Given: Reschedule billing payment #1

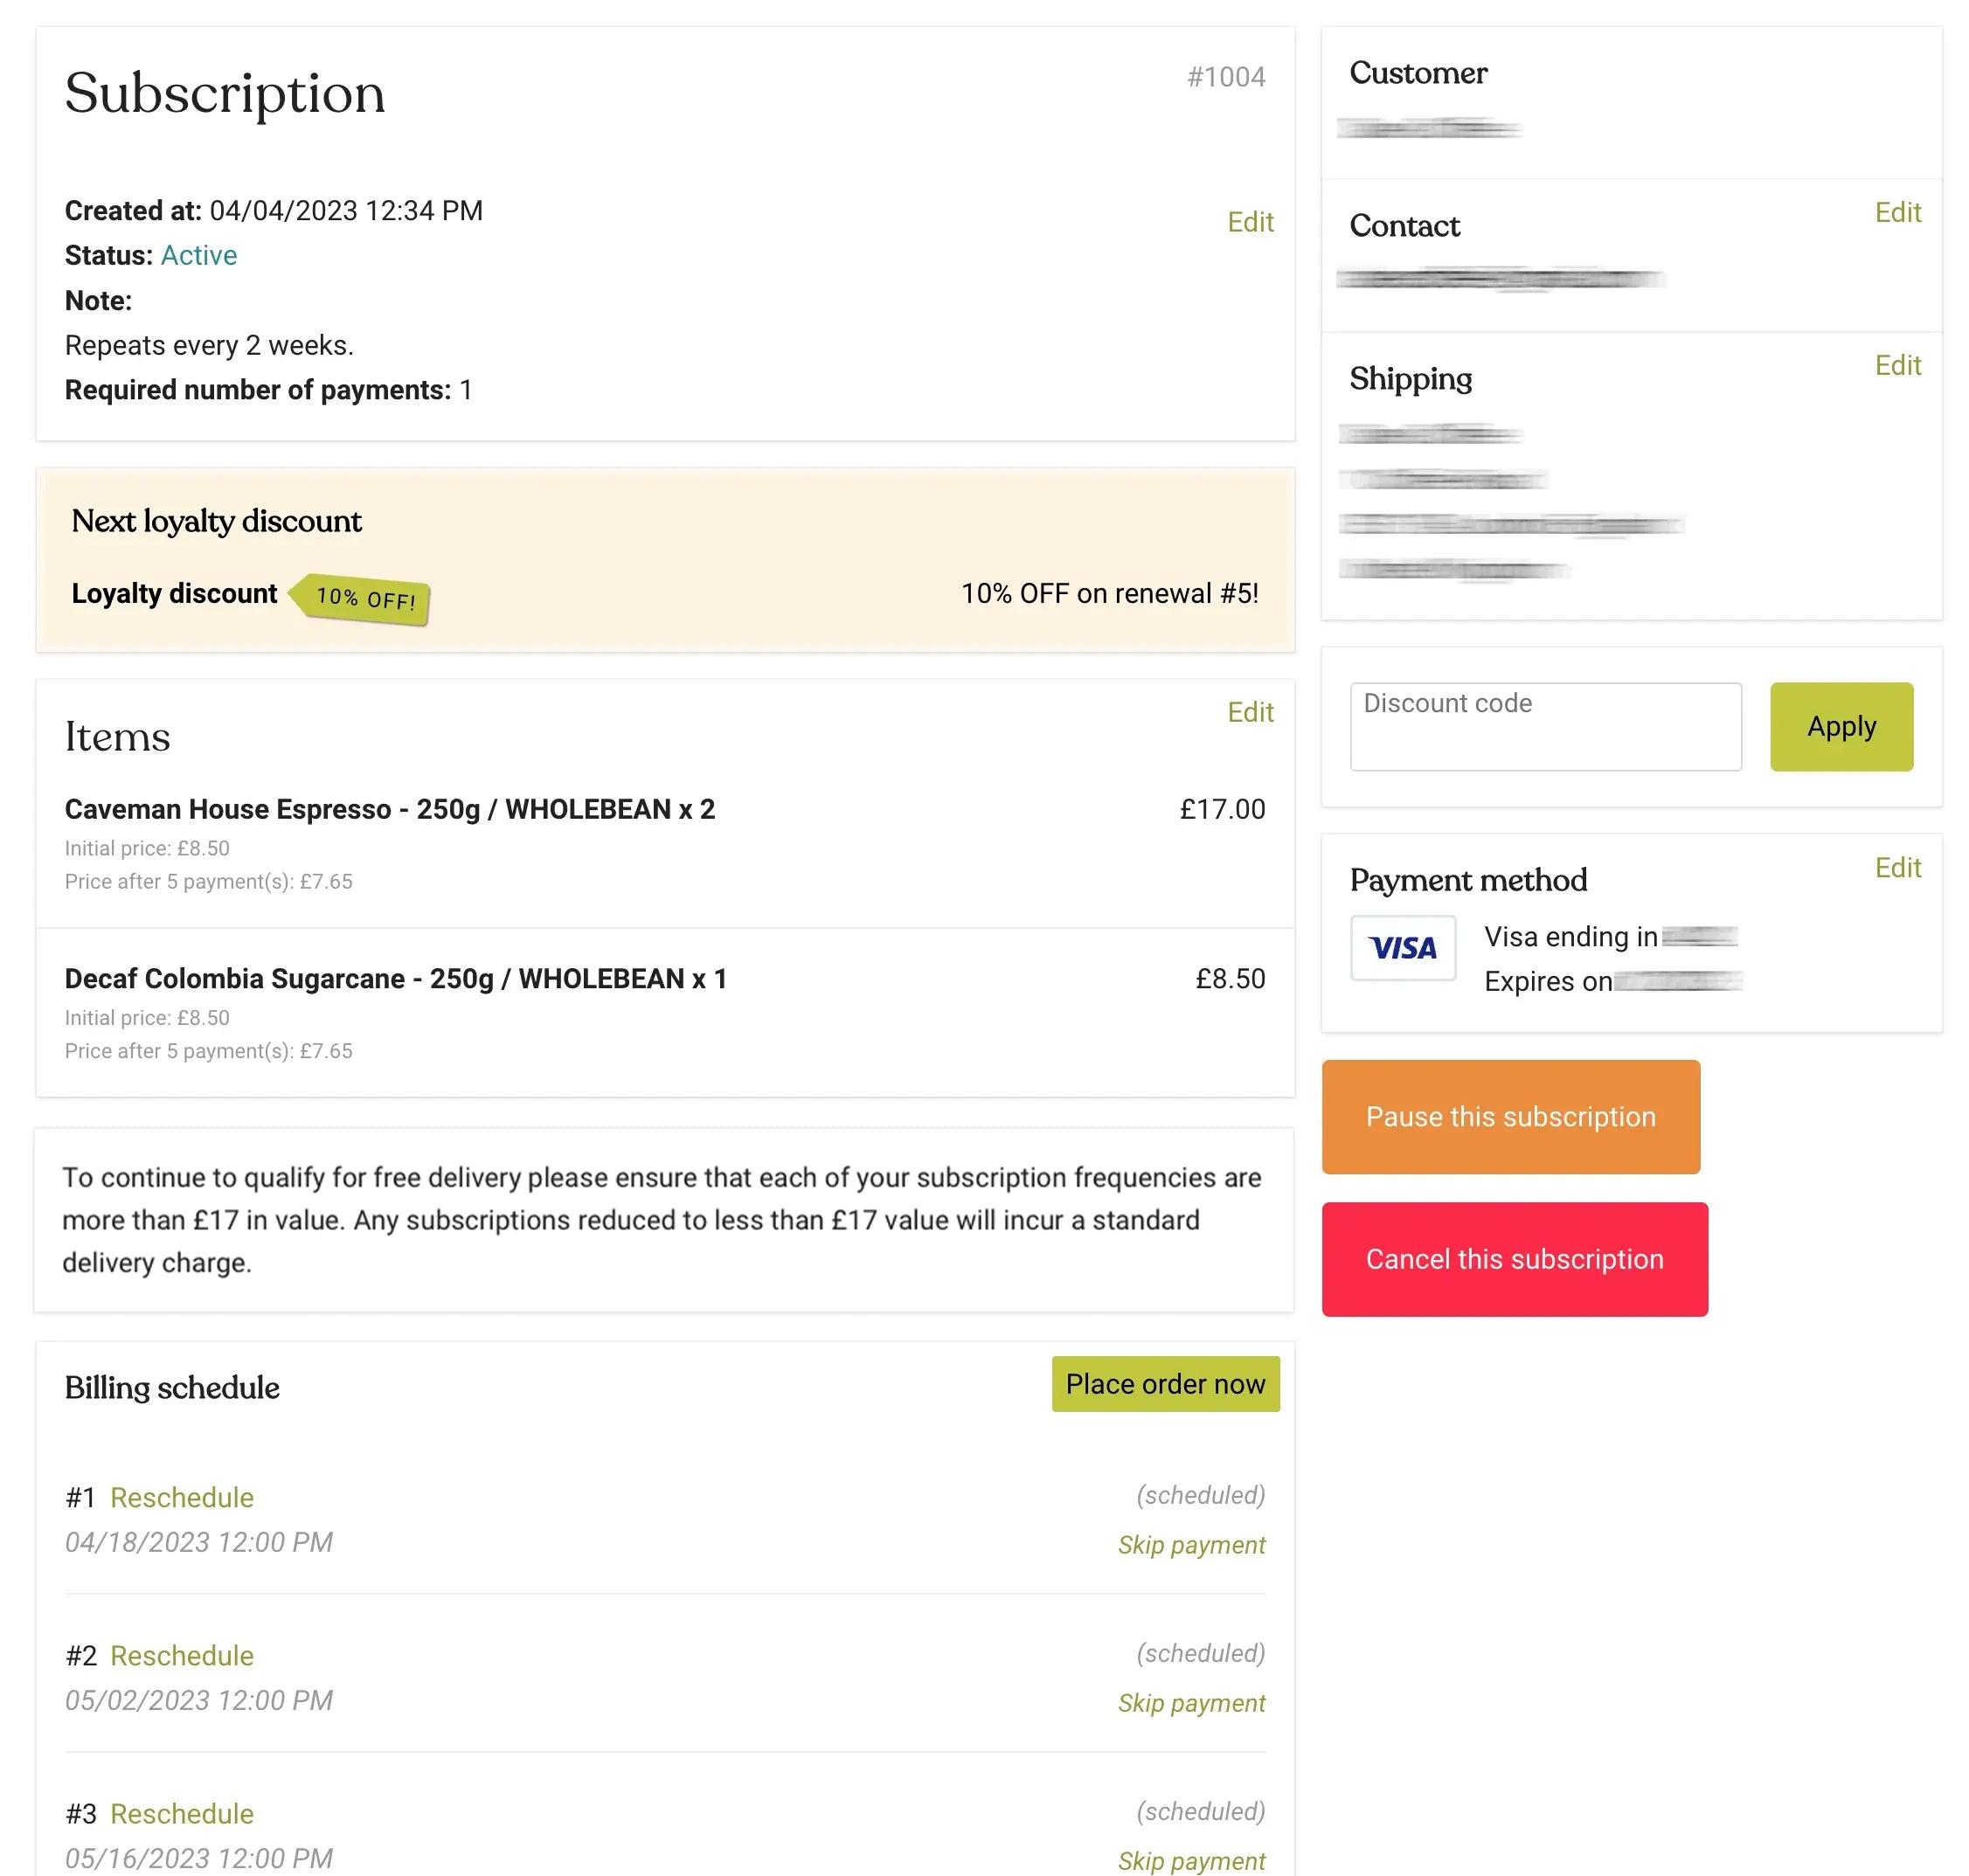Looking at the screenshot, I should click(181, 1497).
